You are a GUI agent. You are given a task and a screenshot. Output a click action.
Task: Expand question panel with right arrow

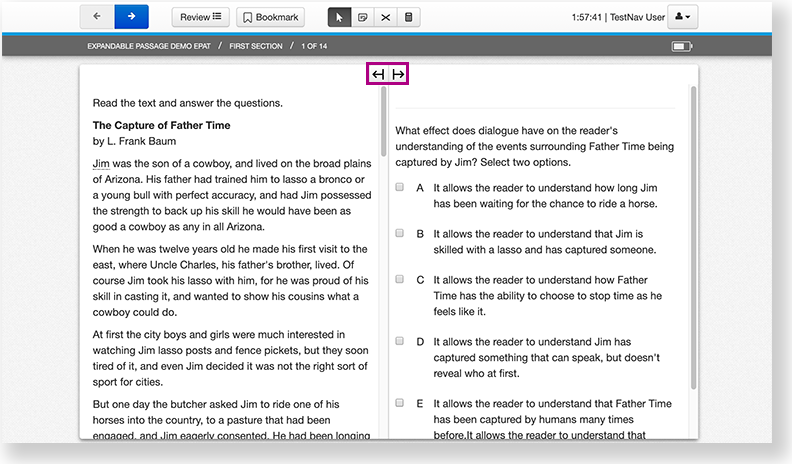pyautogui.click(x=398, y=75)
